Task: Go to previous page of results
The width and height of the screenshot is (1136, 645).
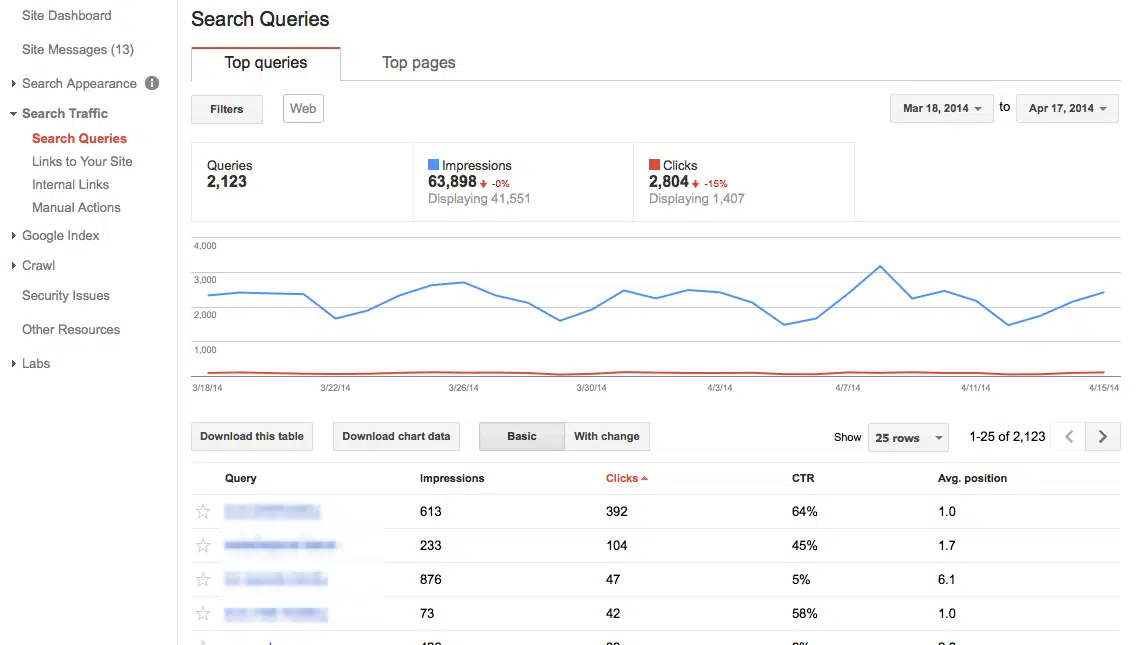Action: (1069, 436)
